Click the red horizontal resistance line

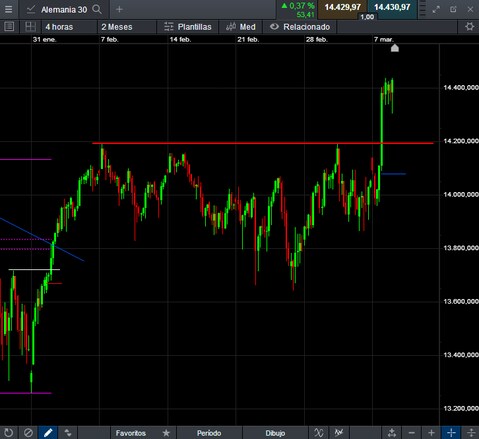pos(263,143)
